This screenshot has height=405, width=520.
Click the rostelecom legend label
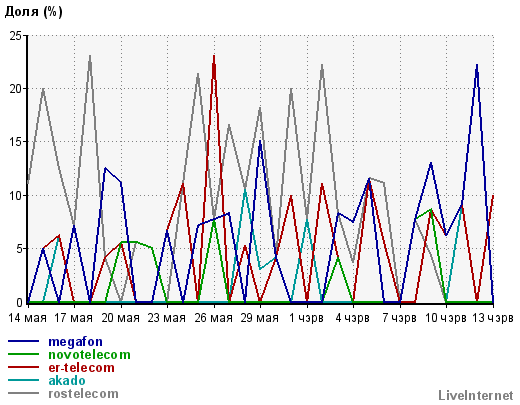coord(83,394)
